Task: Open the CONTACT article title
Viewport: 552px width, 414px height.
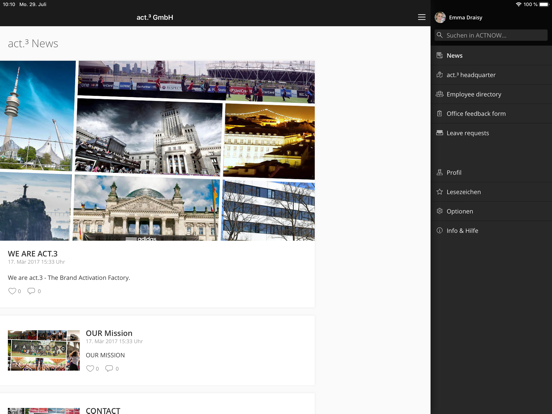Action: pyautogui.click(x=103, y=410)
